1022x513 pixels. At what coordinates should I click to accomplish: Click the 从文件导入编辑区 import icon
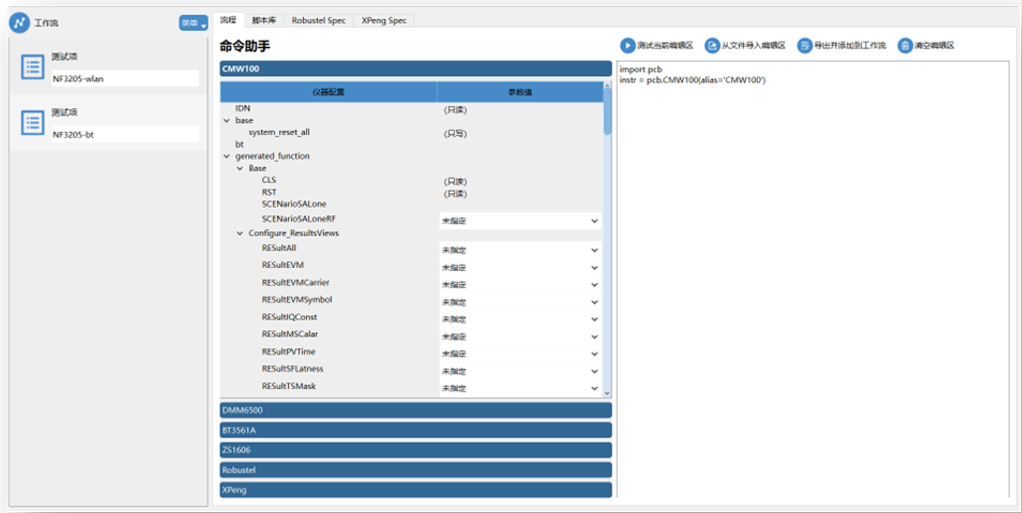[x=712, y=45]
